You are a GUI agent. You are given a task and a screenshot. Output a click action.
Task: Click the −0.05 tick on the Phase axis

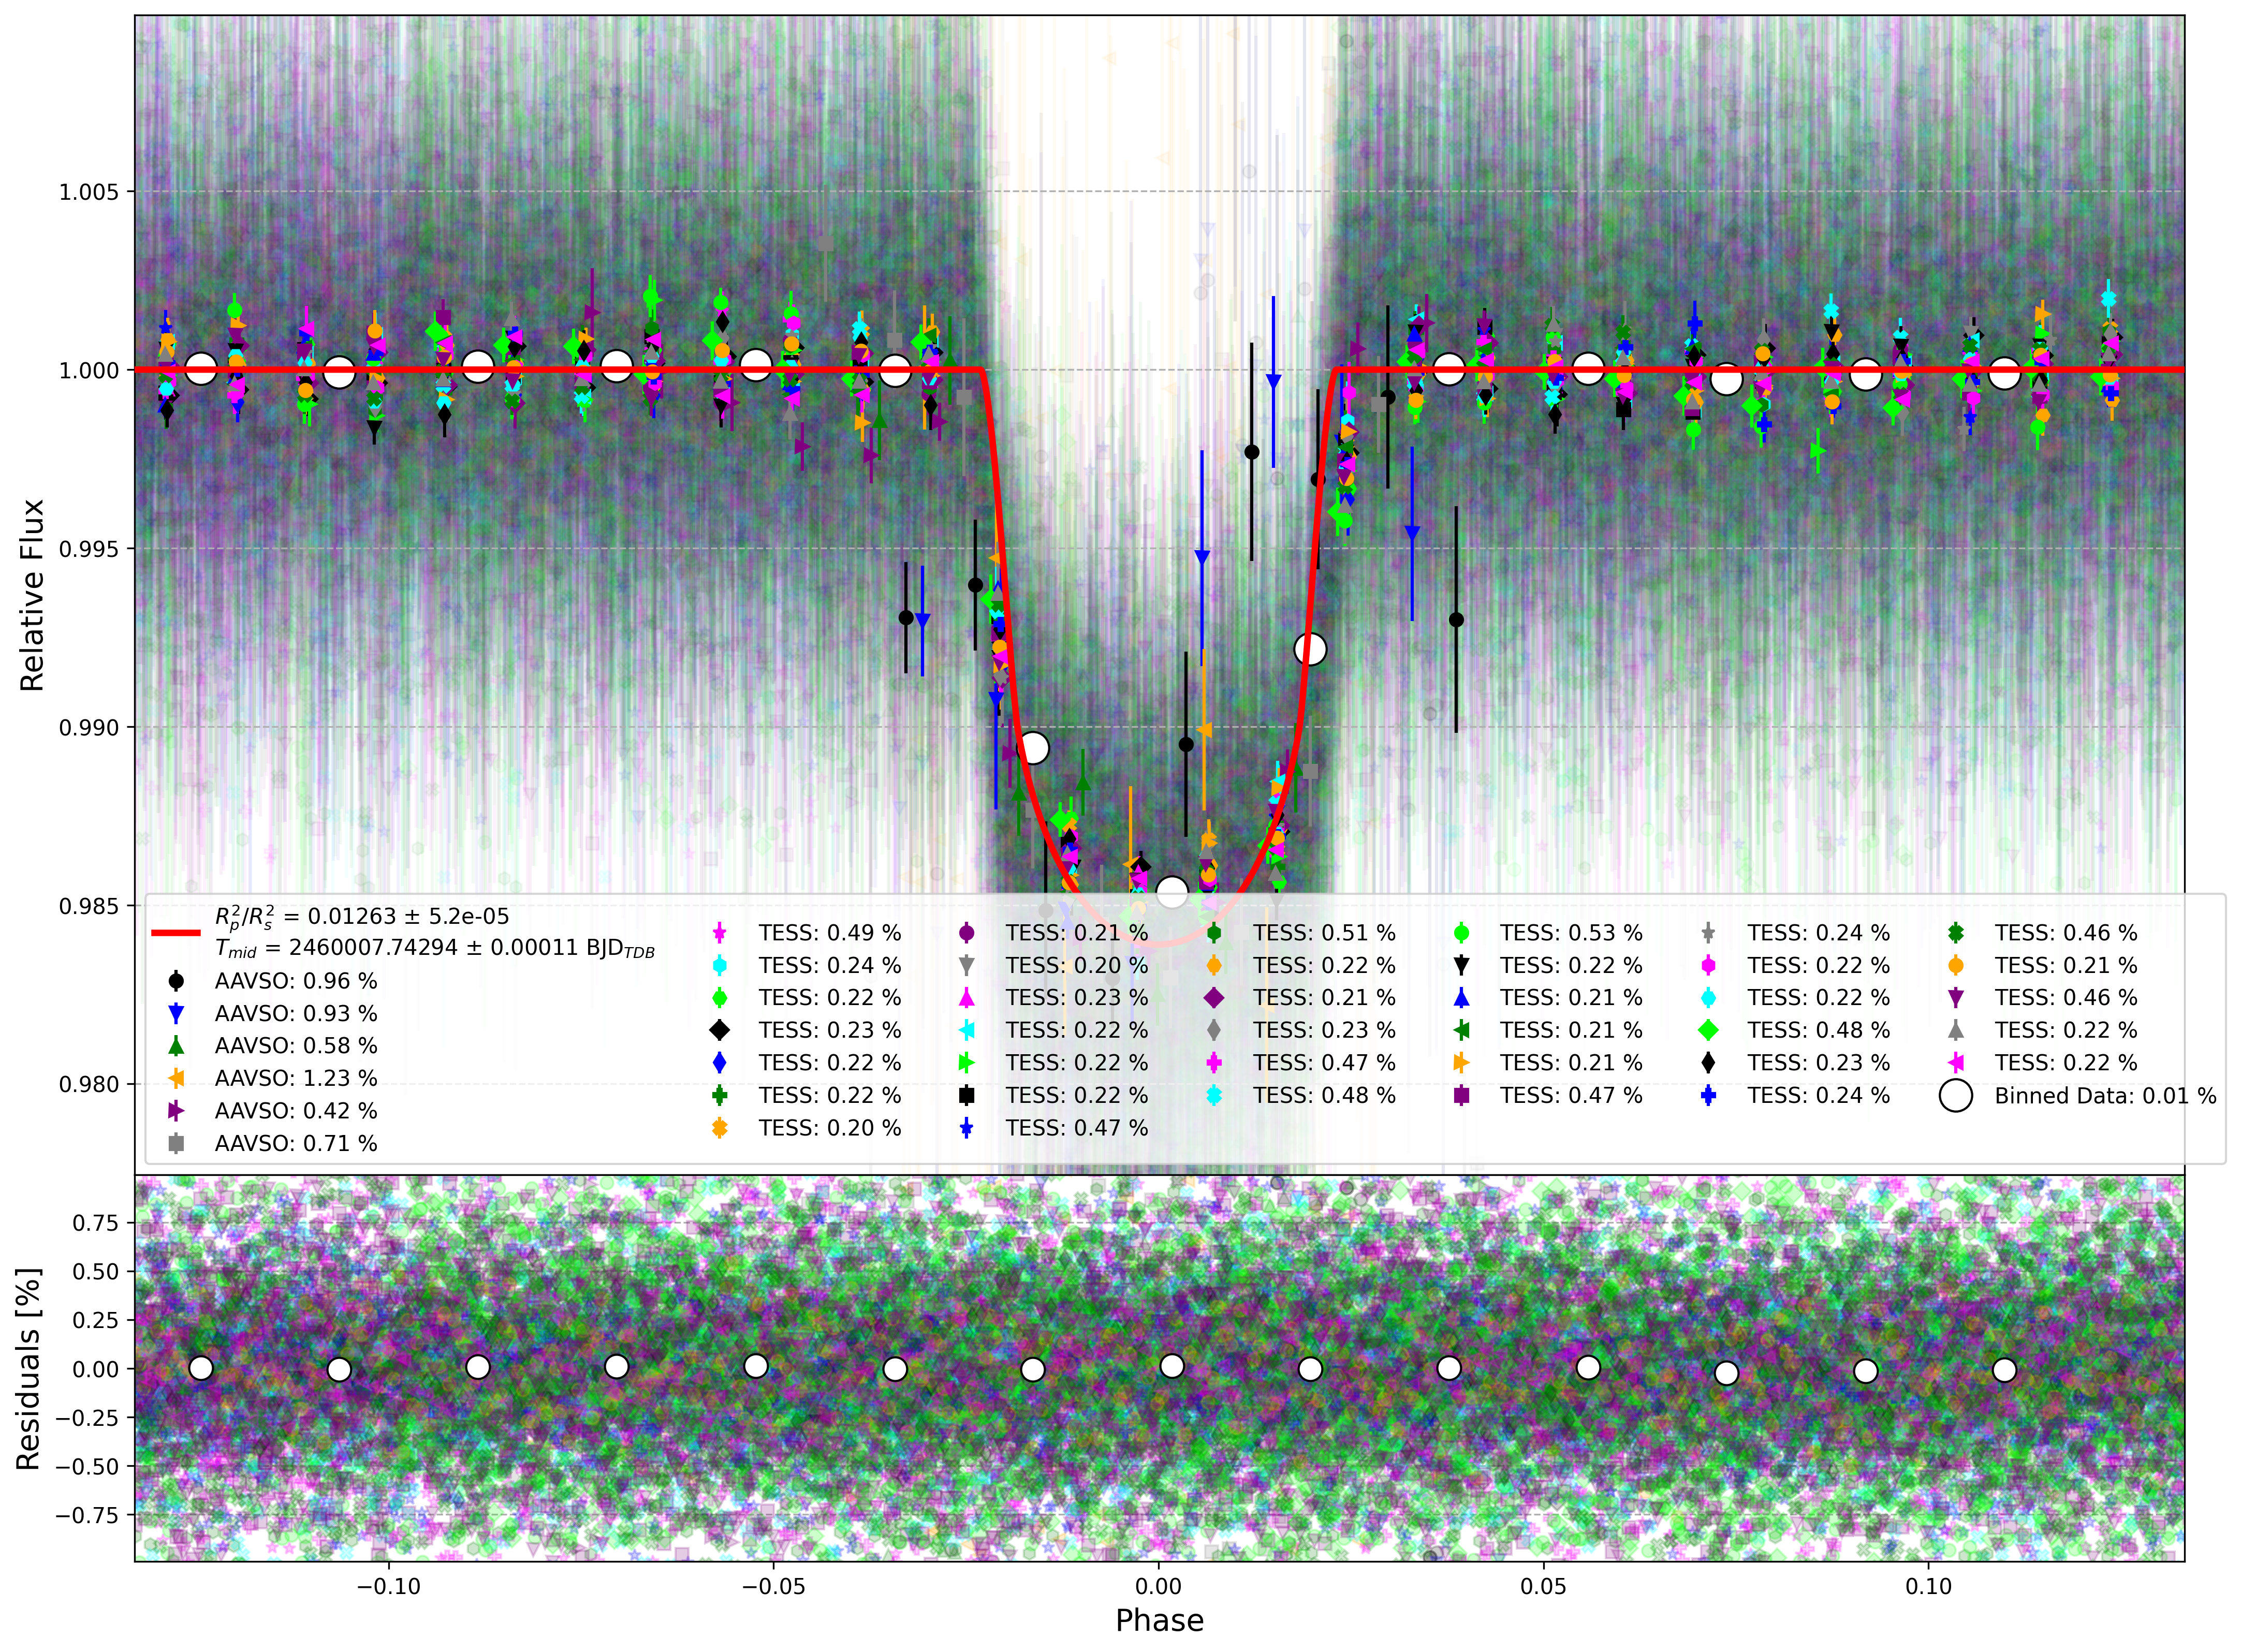773,1586
